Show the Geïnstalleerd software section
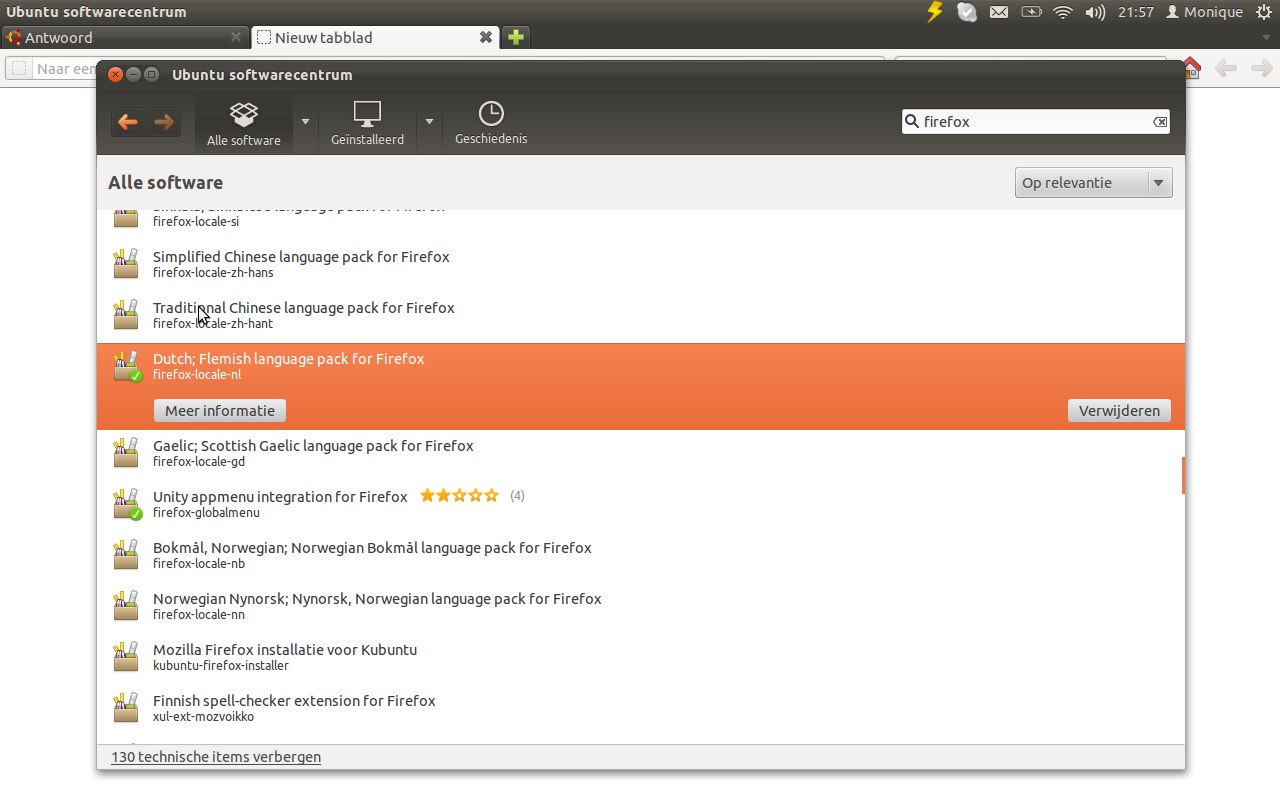The image size is (1280, 800). 368,124
